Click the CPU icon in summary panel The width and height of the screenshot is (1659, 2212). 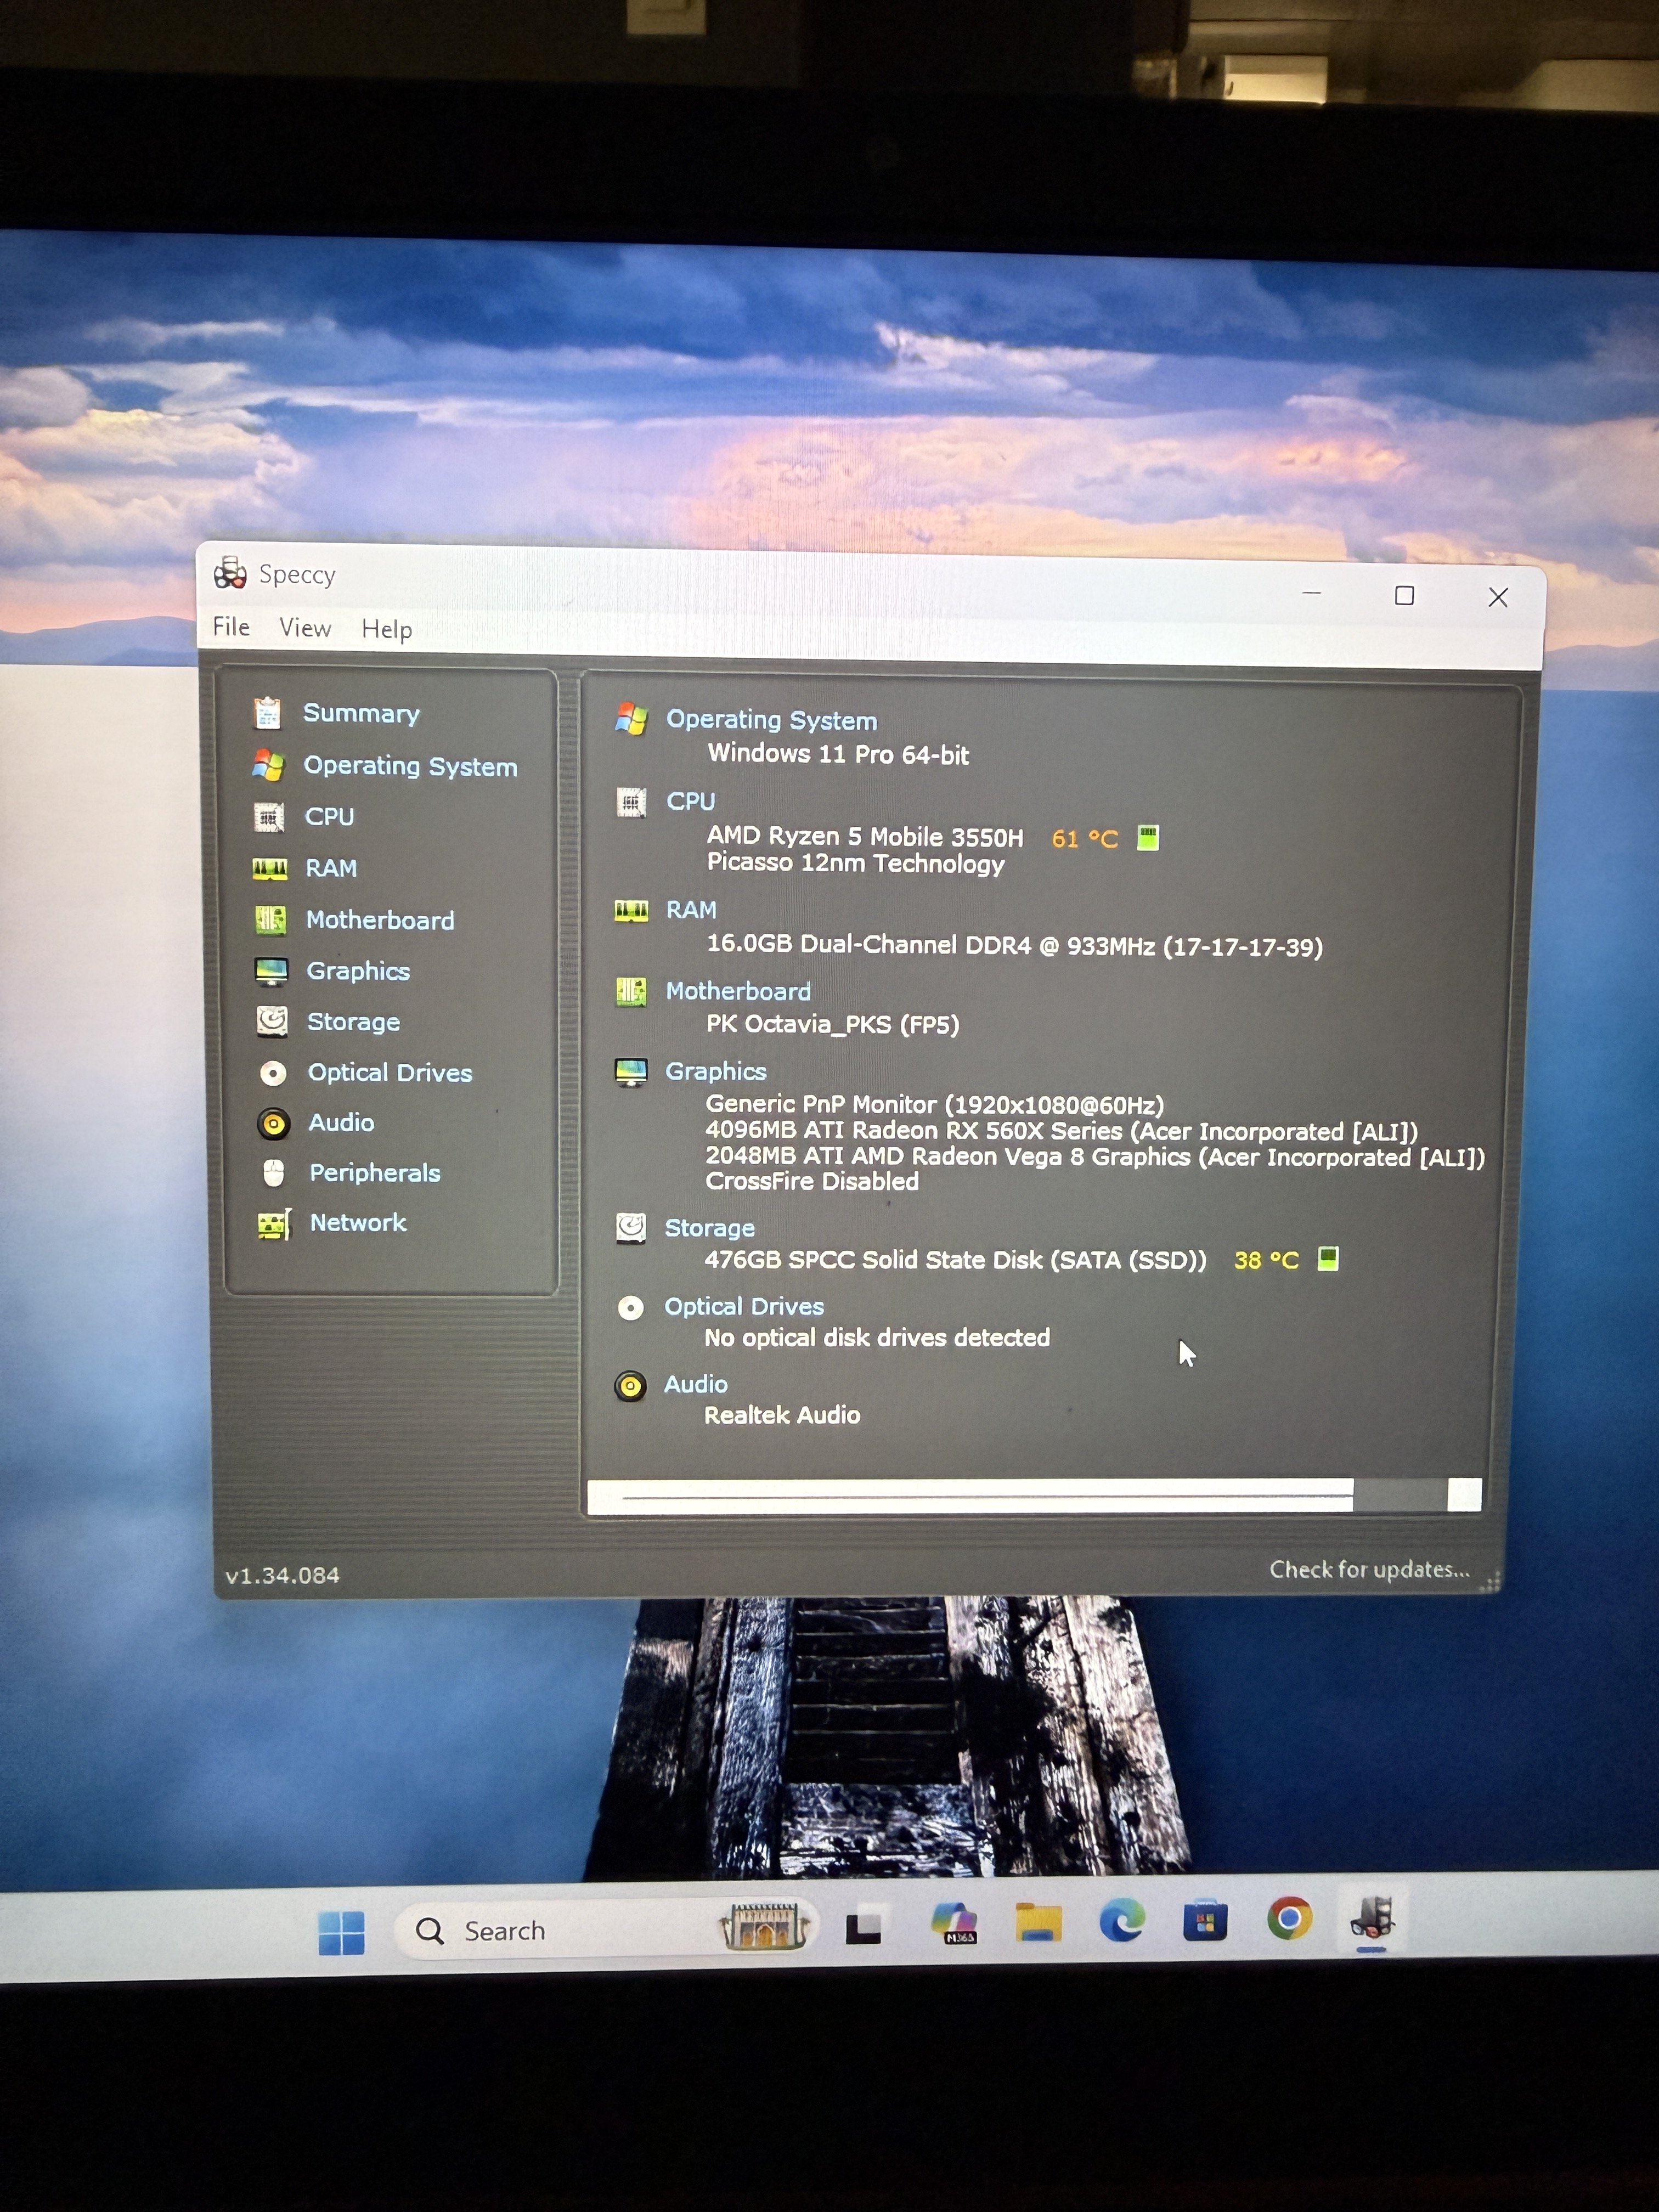coord(631,802)
